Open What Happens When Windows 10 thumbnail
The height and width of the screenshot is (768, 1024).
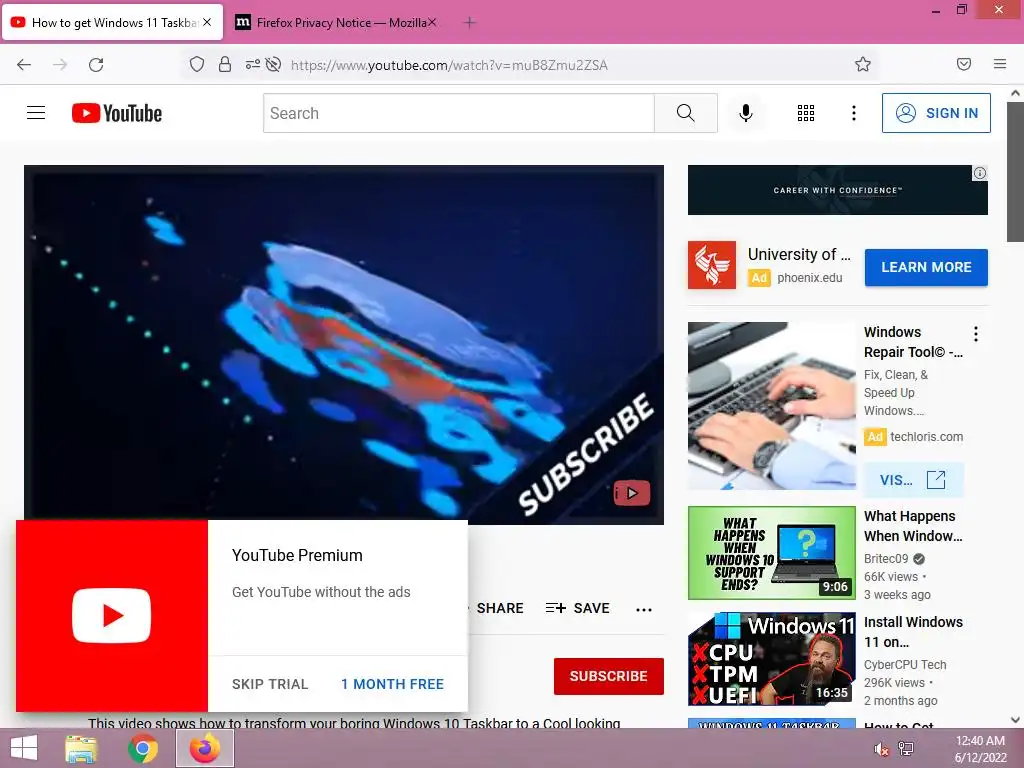pyautogui.click(x=771, y=552)
